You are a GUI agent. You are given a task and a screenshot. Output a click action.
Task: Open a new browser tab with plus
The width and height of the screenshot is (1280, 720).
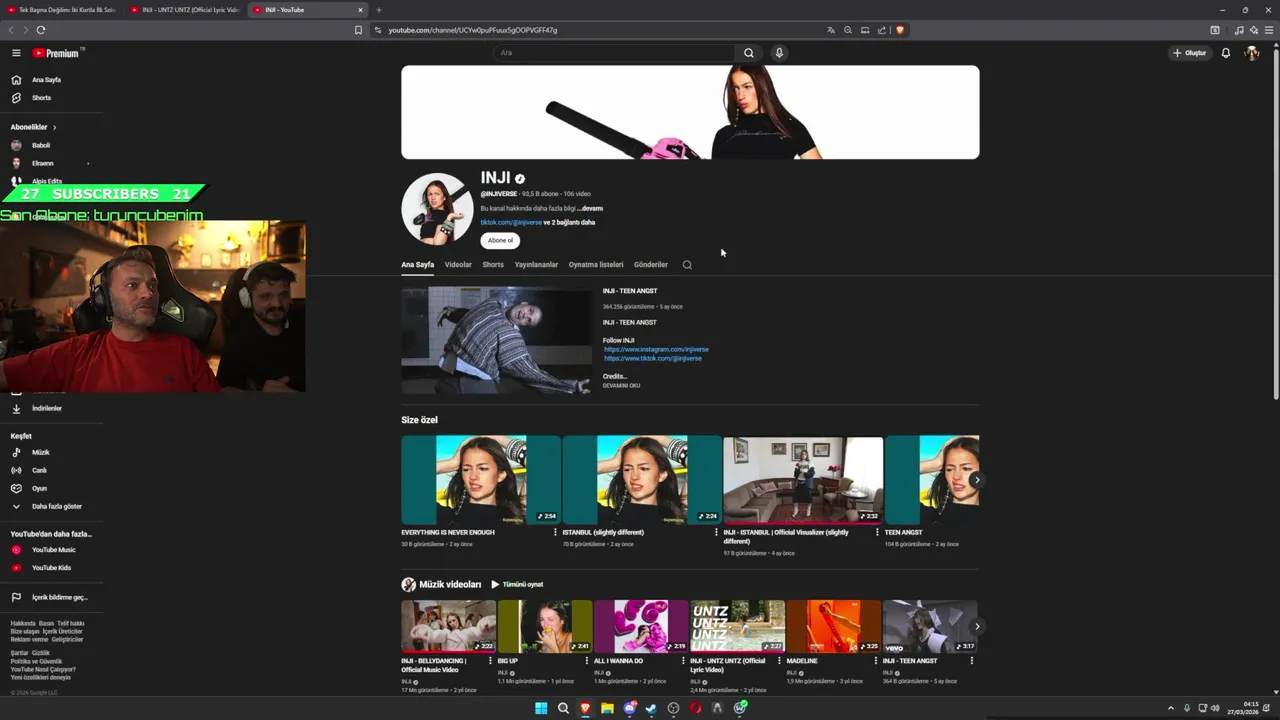[378, 10]
